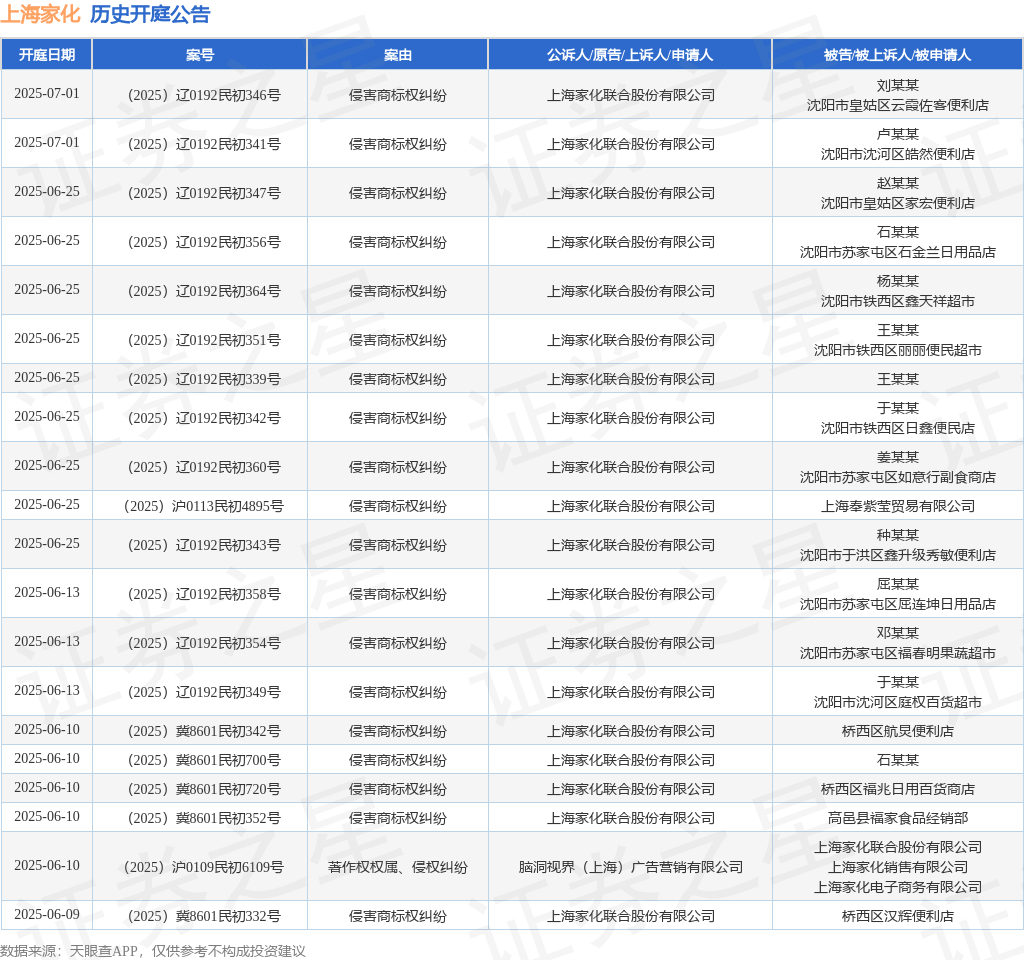Click case number 冀8601民初342号
1024x960 pixels.
(204, 731)
